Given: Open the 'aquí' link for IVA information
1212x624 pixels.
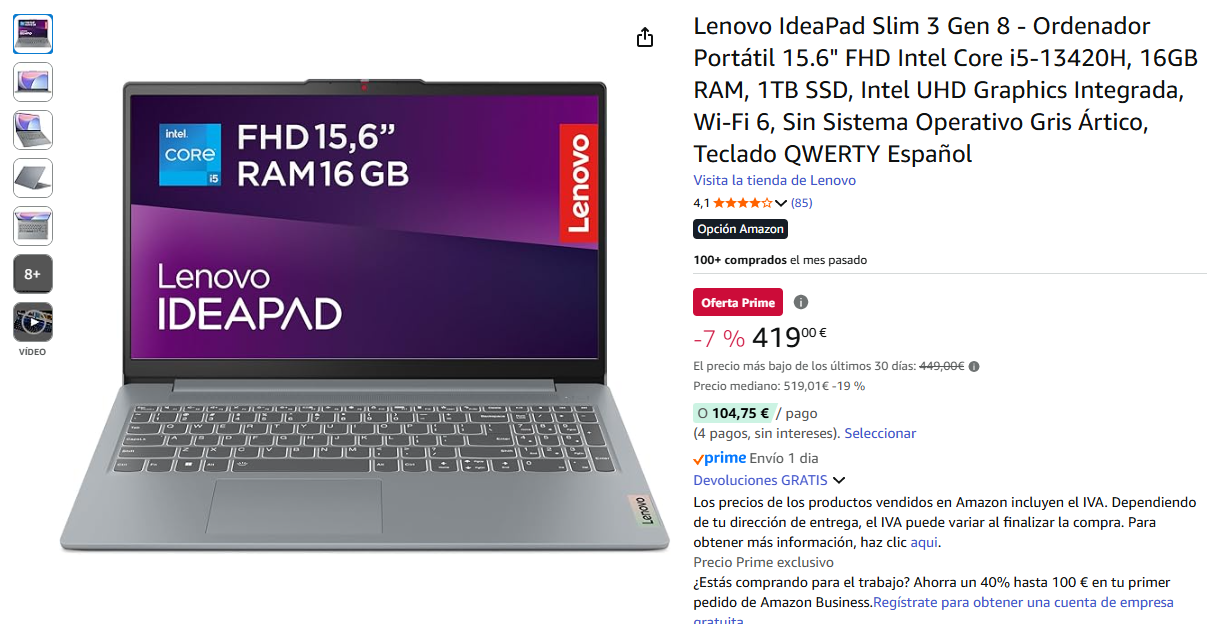Looking at the screenshot, I should 924,542.
